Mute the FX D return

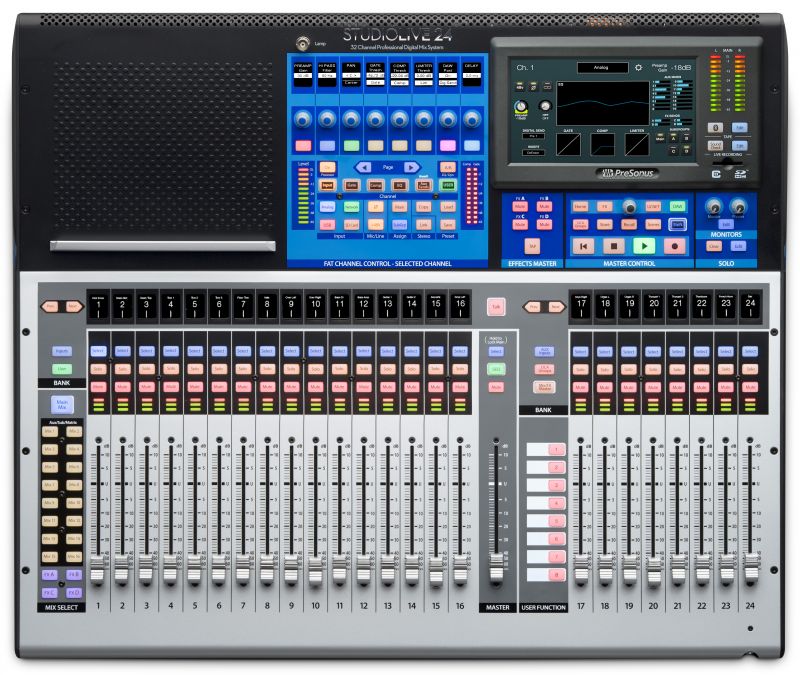click(544, 224)
